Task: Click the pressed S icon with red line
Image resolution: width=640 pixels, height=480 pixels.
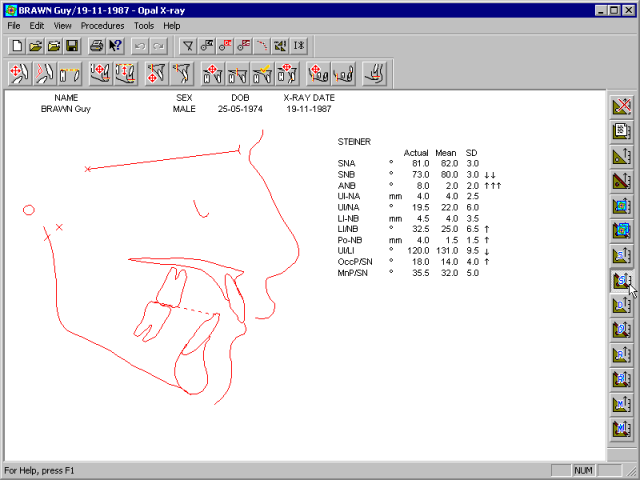Action: coord(621,280)
